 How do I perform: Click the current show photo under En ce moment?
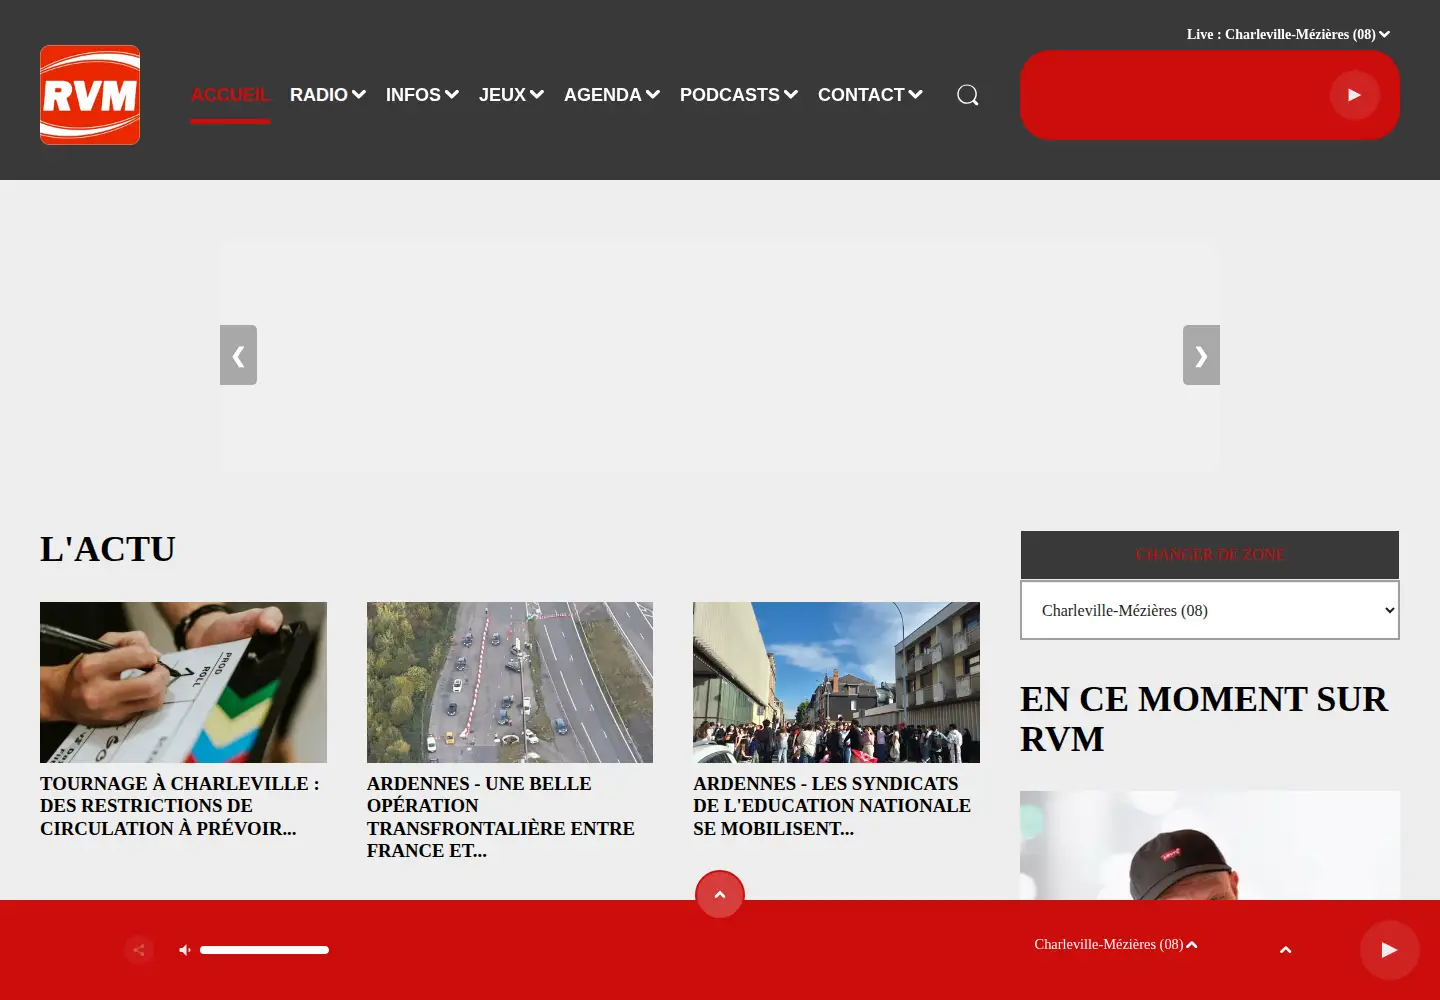(1210, 845)
